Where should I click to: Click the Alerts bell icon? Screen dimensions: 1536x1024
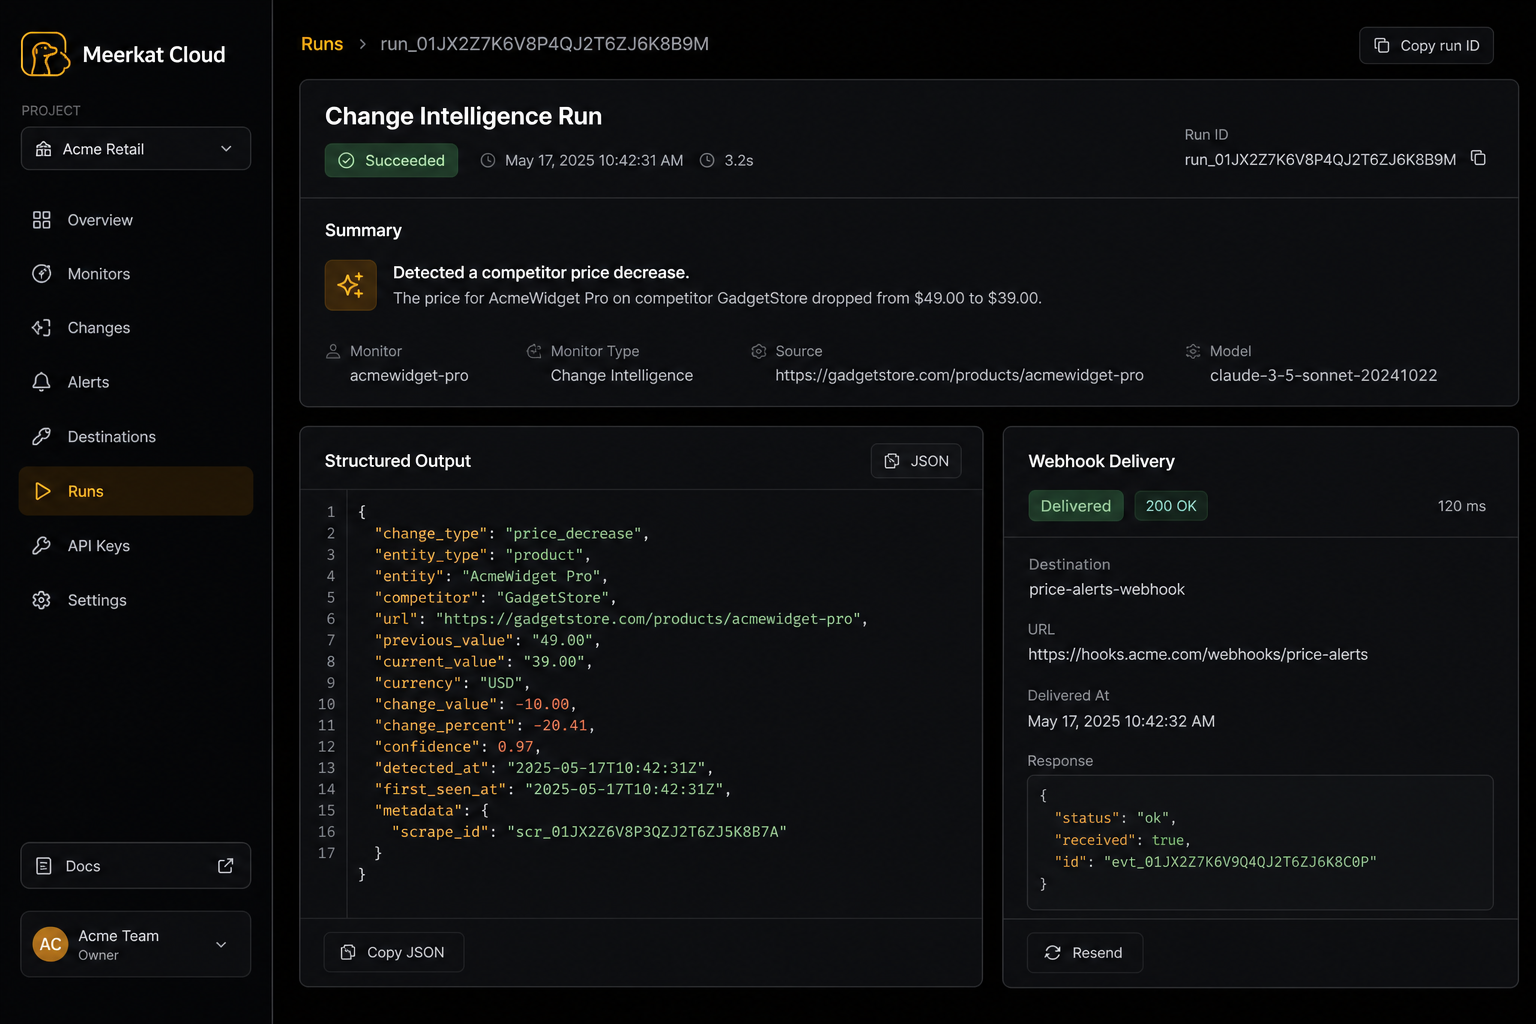41,382
